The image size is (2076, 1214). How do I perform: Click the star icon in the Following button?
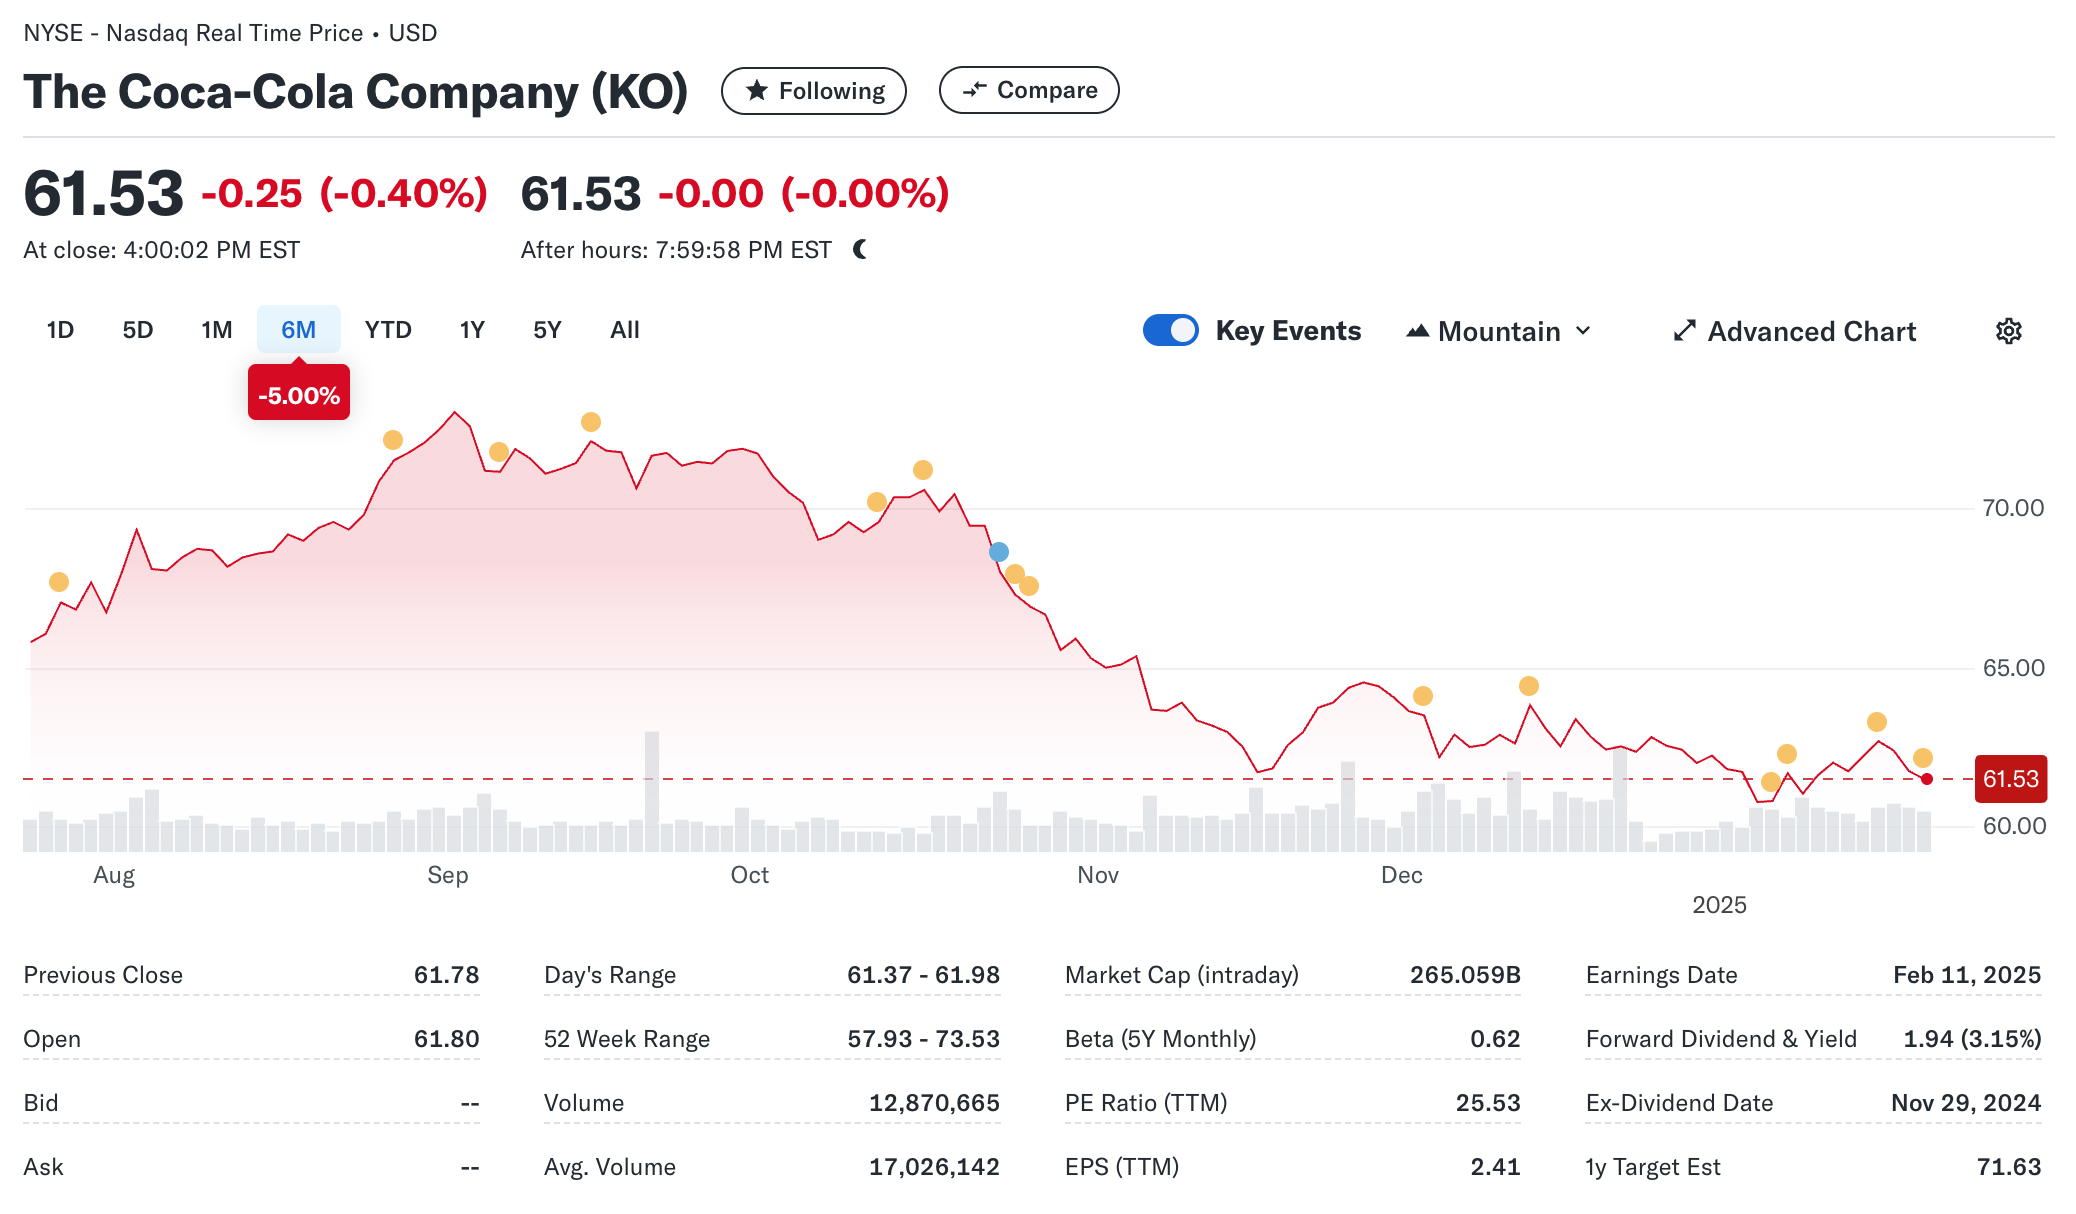pyautogui.click(x=757, y=91)
